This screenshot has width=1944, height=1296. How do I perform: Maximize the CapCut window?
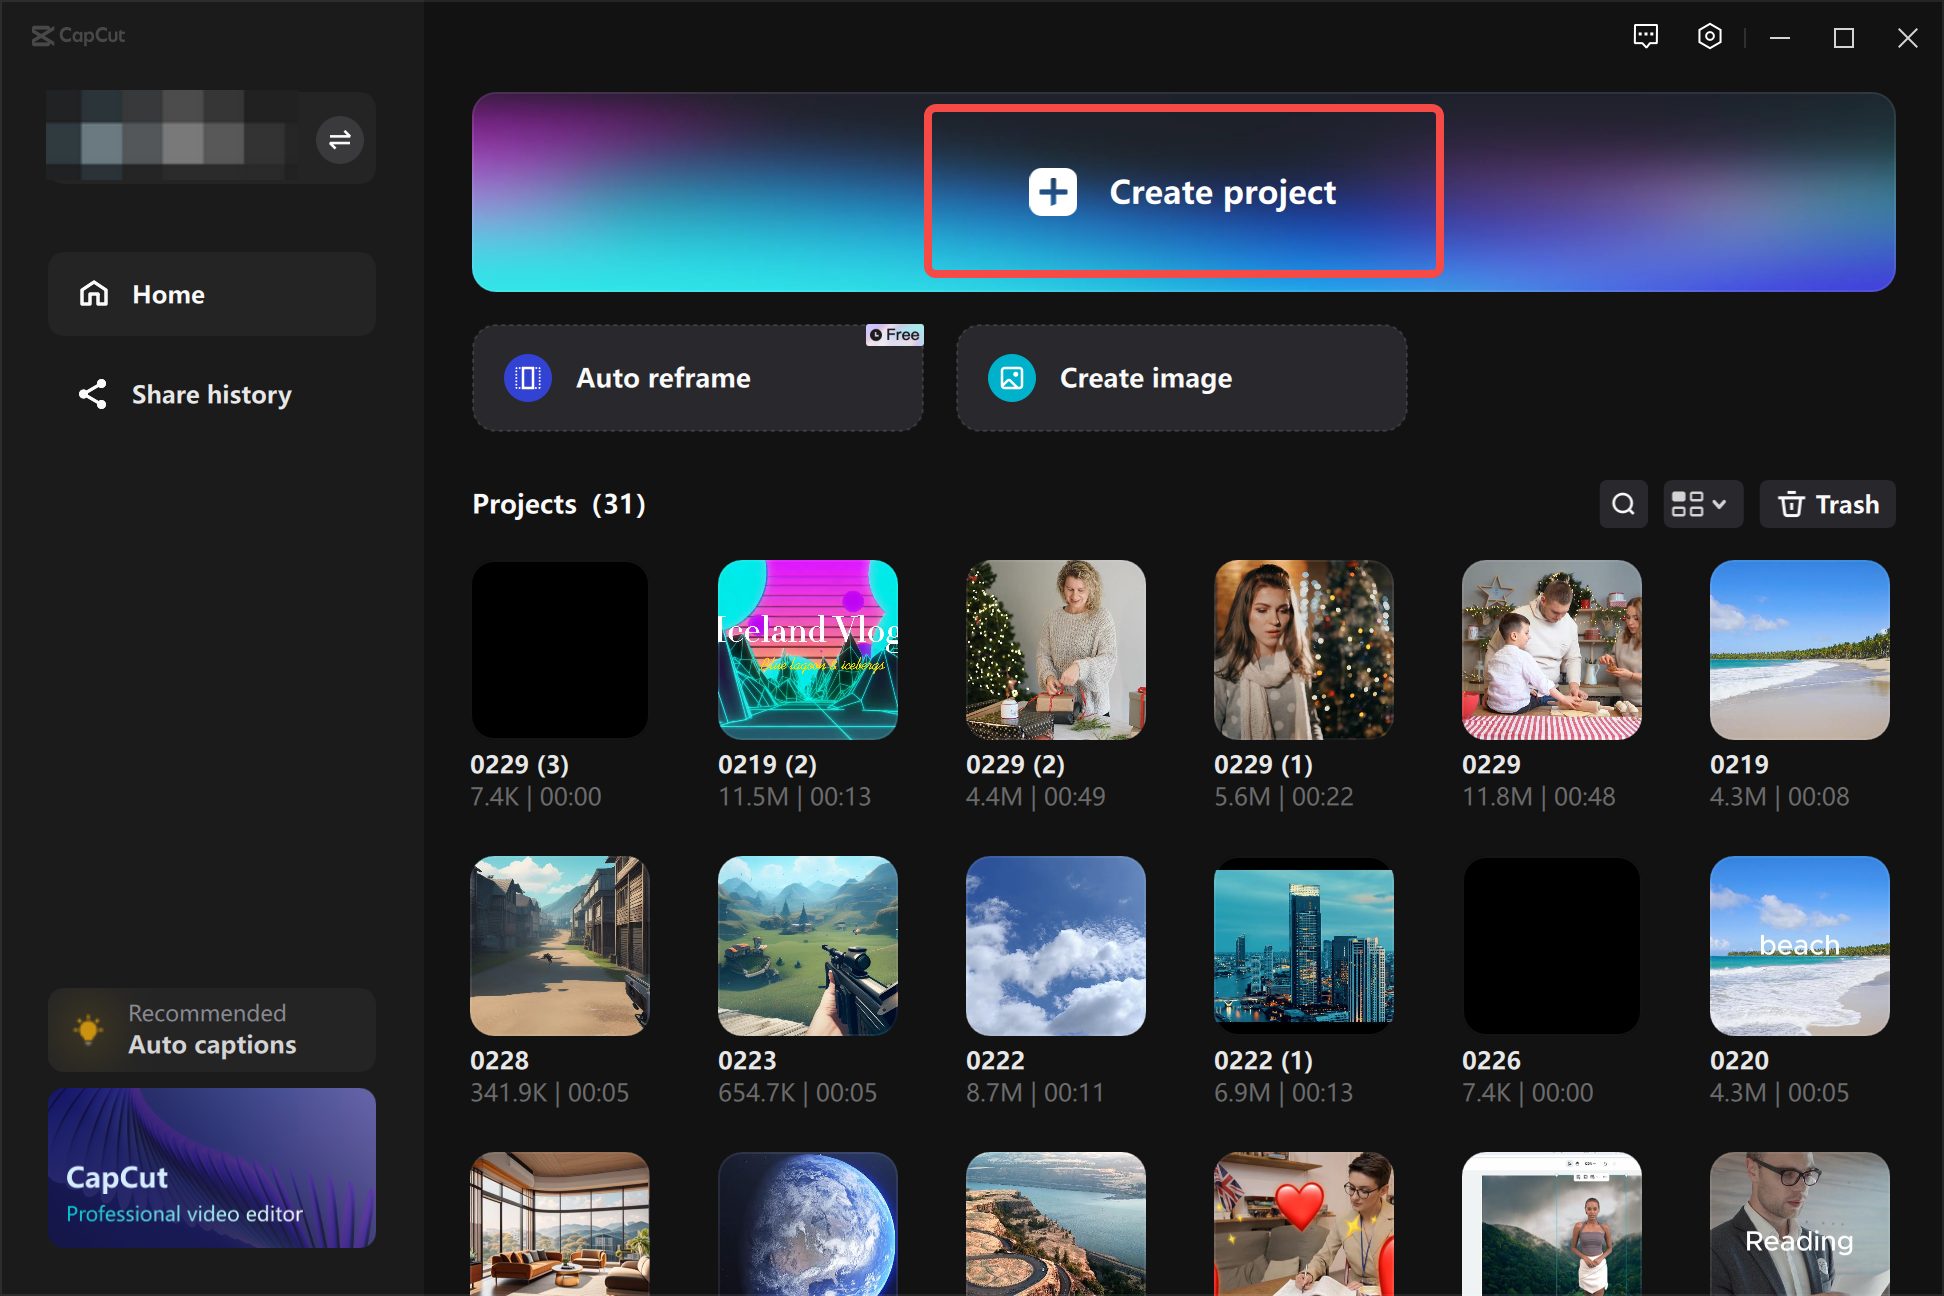1844,38
